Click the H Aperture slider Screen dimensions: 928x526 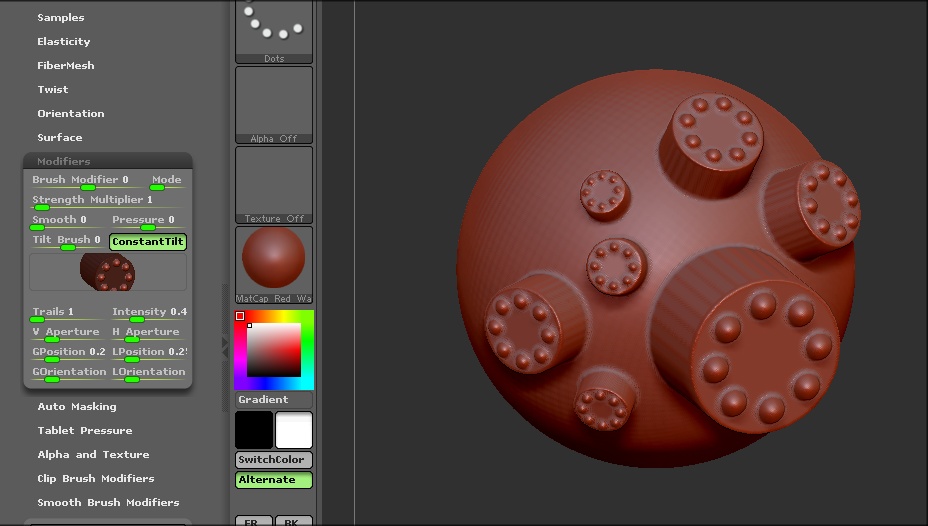click(149, 334)
